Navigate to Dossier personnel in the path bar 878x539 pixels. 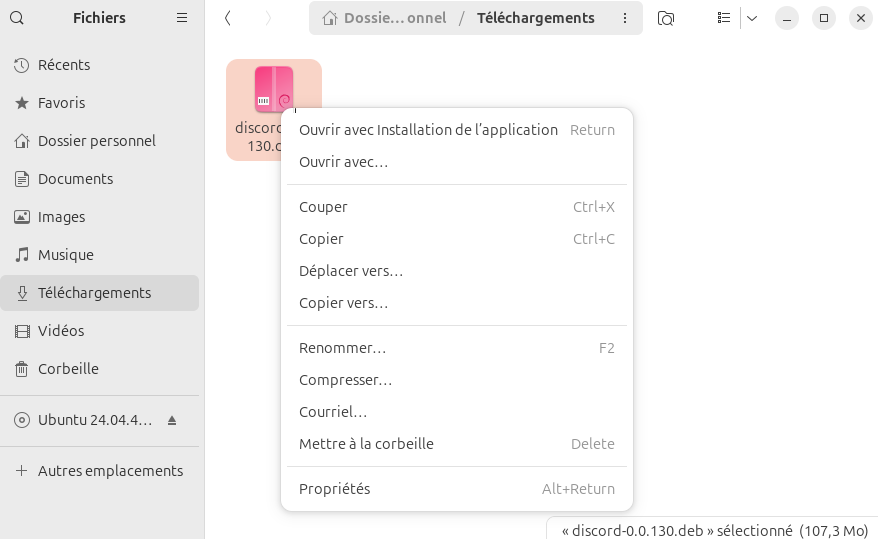coord(385,18)
